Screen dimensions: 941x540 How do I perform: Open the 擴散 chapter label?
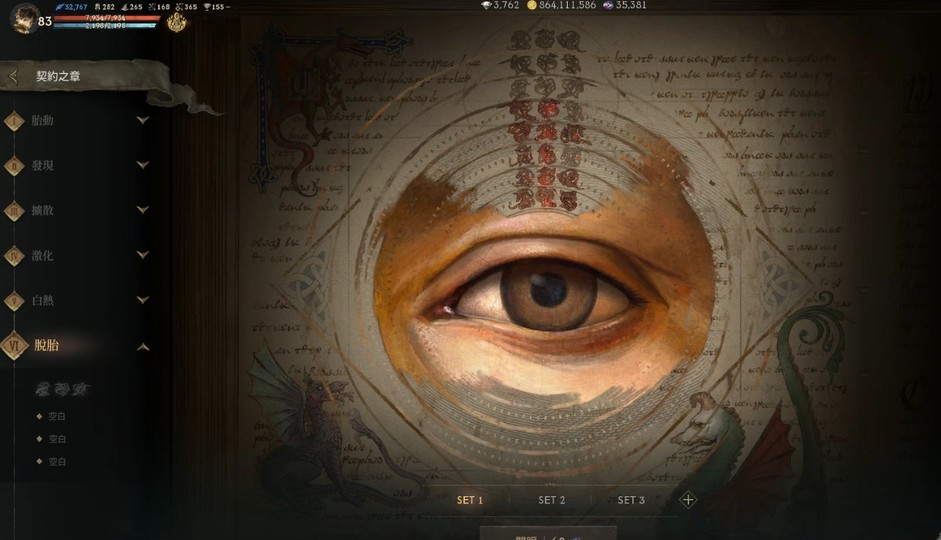pyautogui.click(x=43, y=211)
